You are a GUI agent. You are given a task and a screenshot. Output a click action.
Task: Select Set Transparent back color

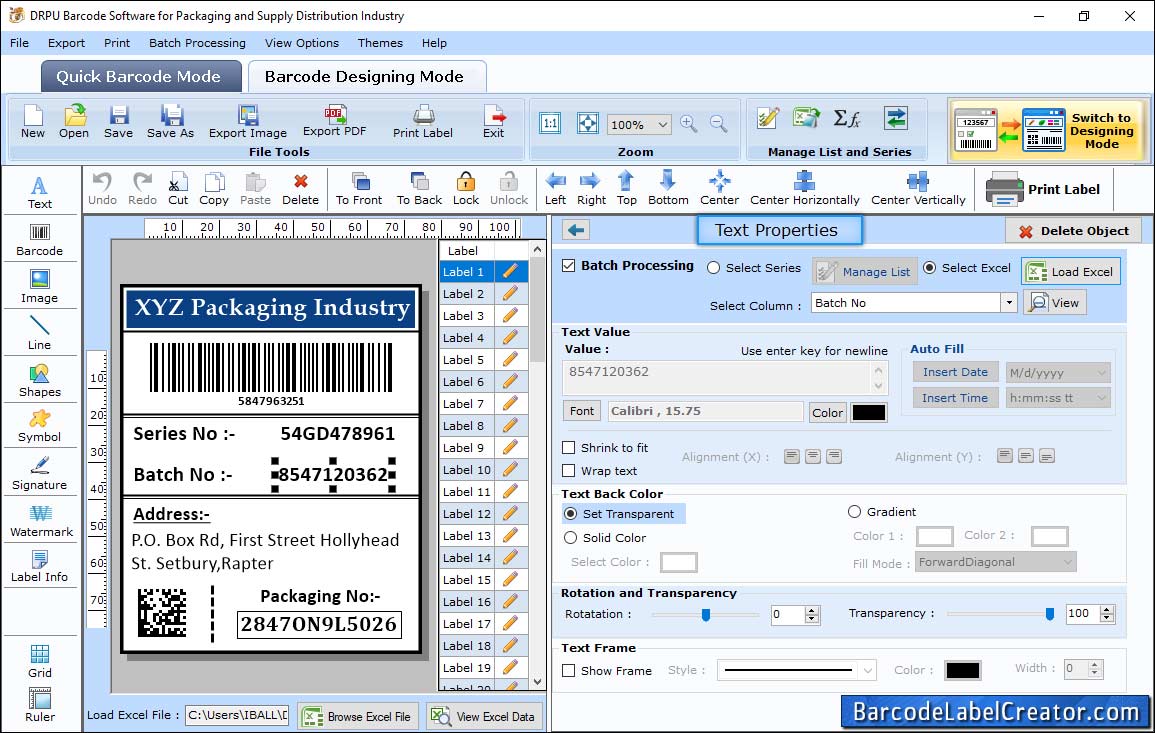point(571,513)
